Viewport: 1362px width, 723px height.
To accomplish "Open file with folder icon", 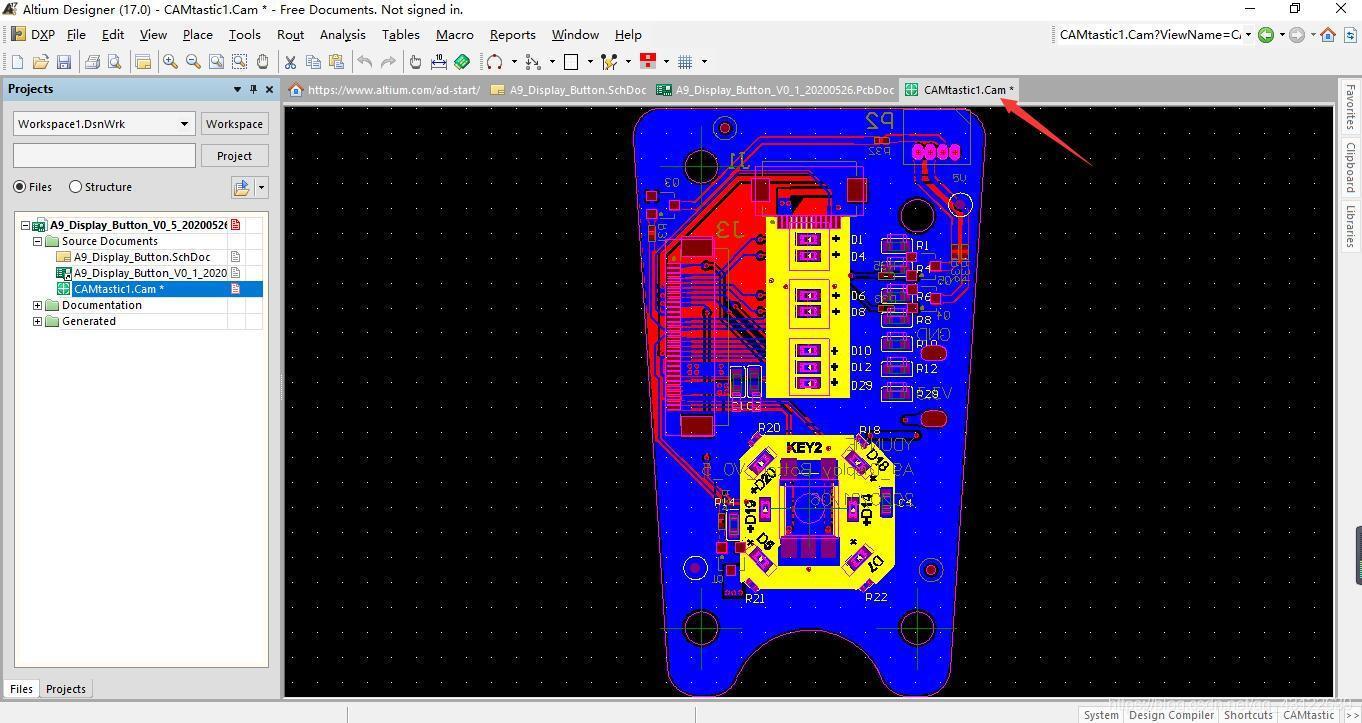I will click(x=40, y=62).
